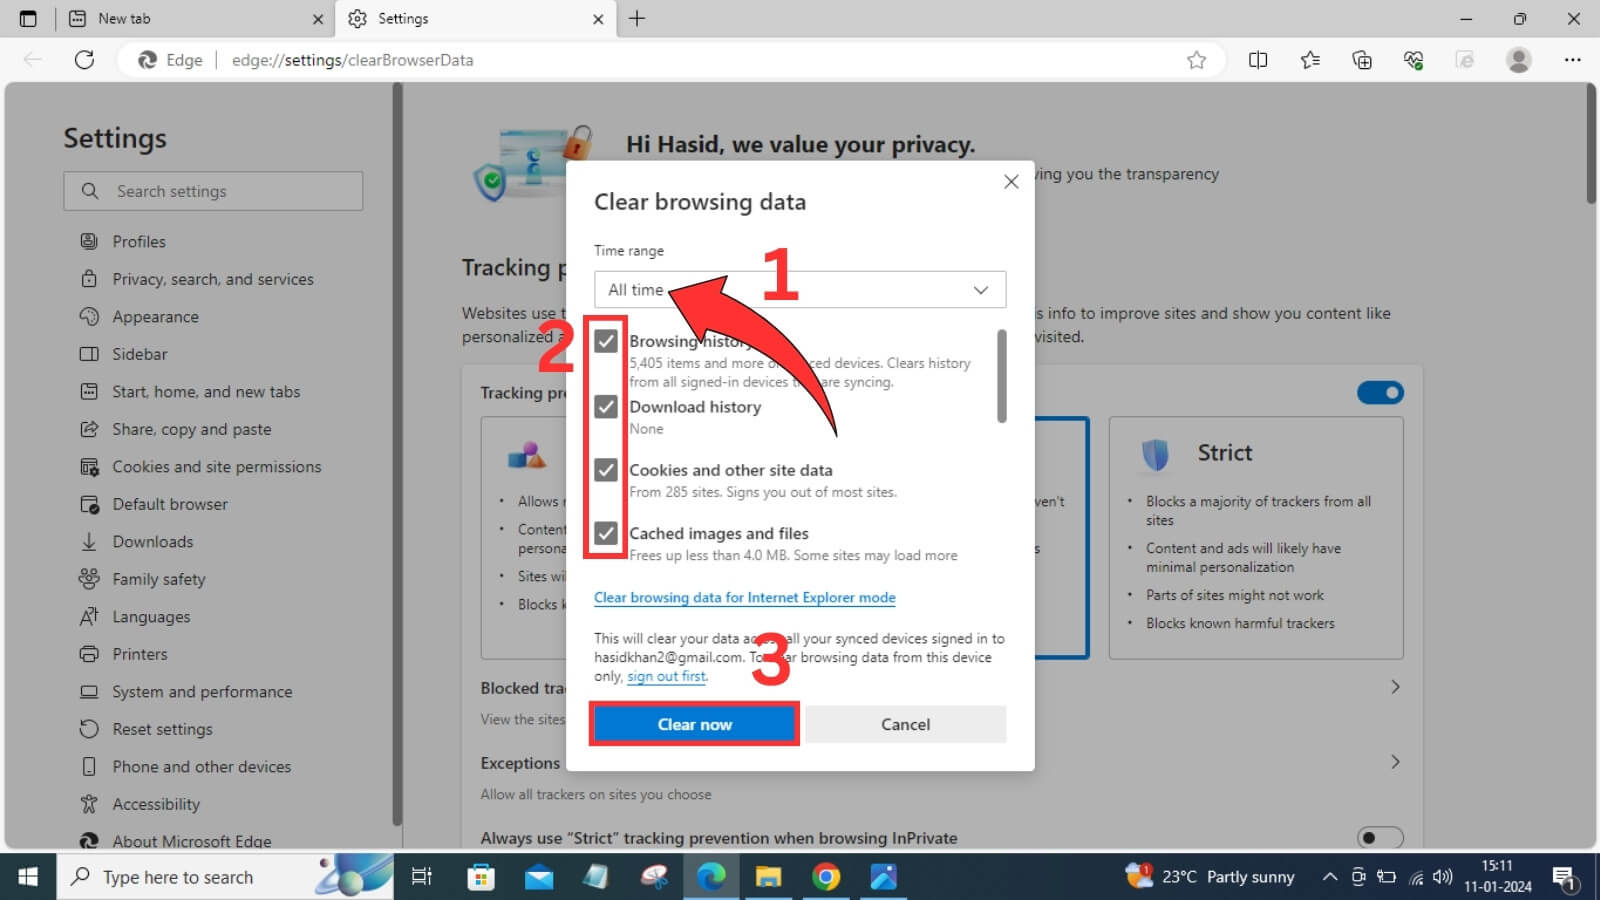The height and width of the screenshot is (900, 1600).
Task: Uncheck Cookies and other site data
Action: pos(605,470)
